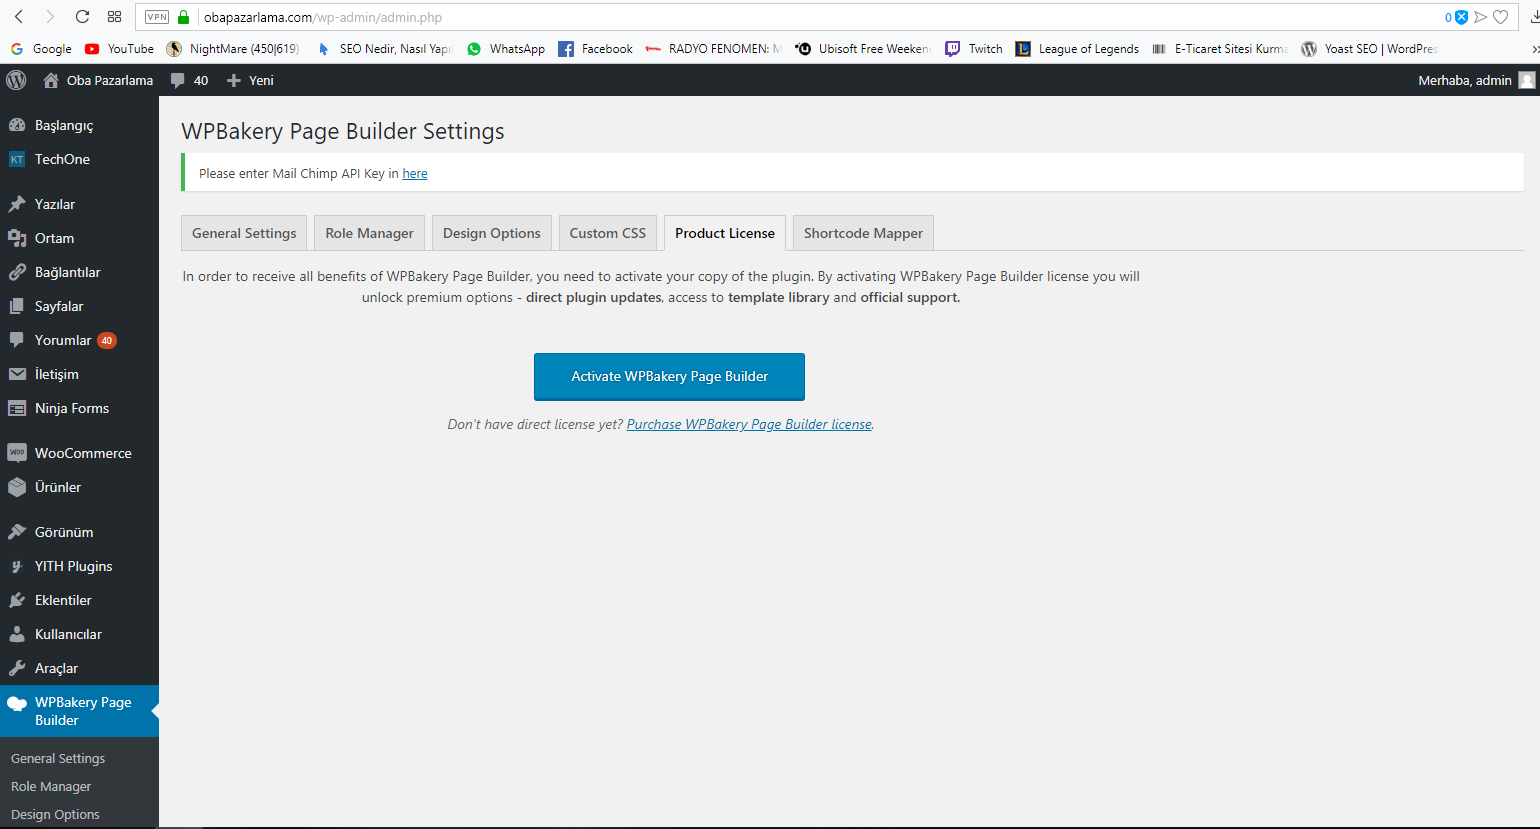Open Bağlantılar links menu
The height and width of the screenshot is (829, 1540).
tap(79, 272)
